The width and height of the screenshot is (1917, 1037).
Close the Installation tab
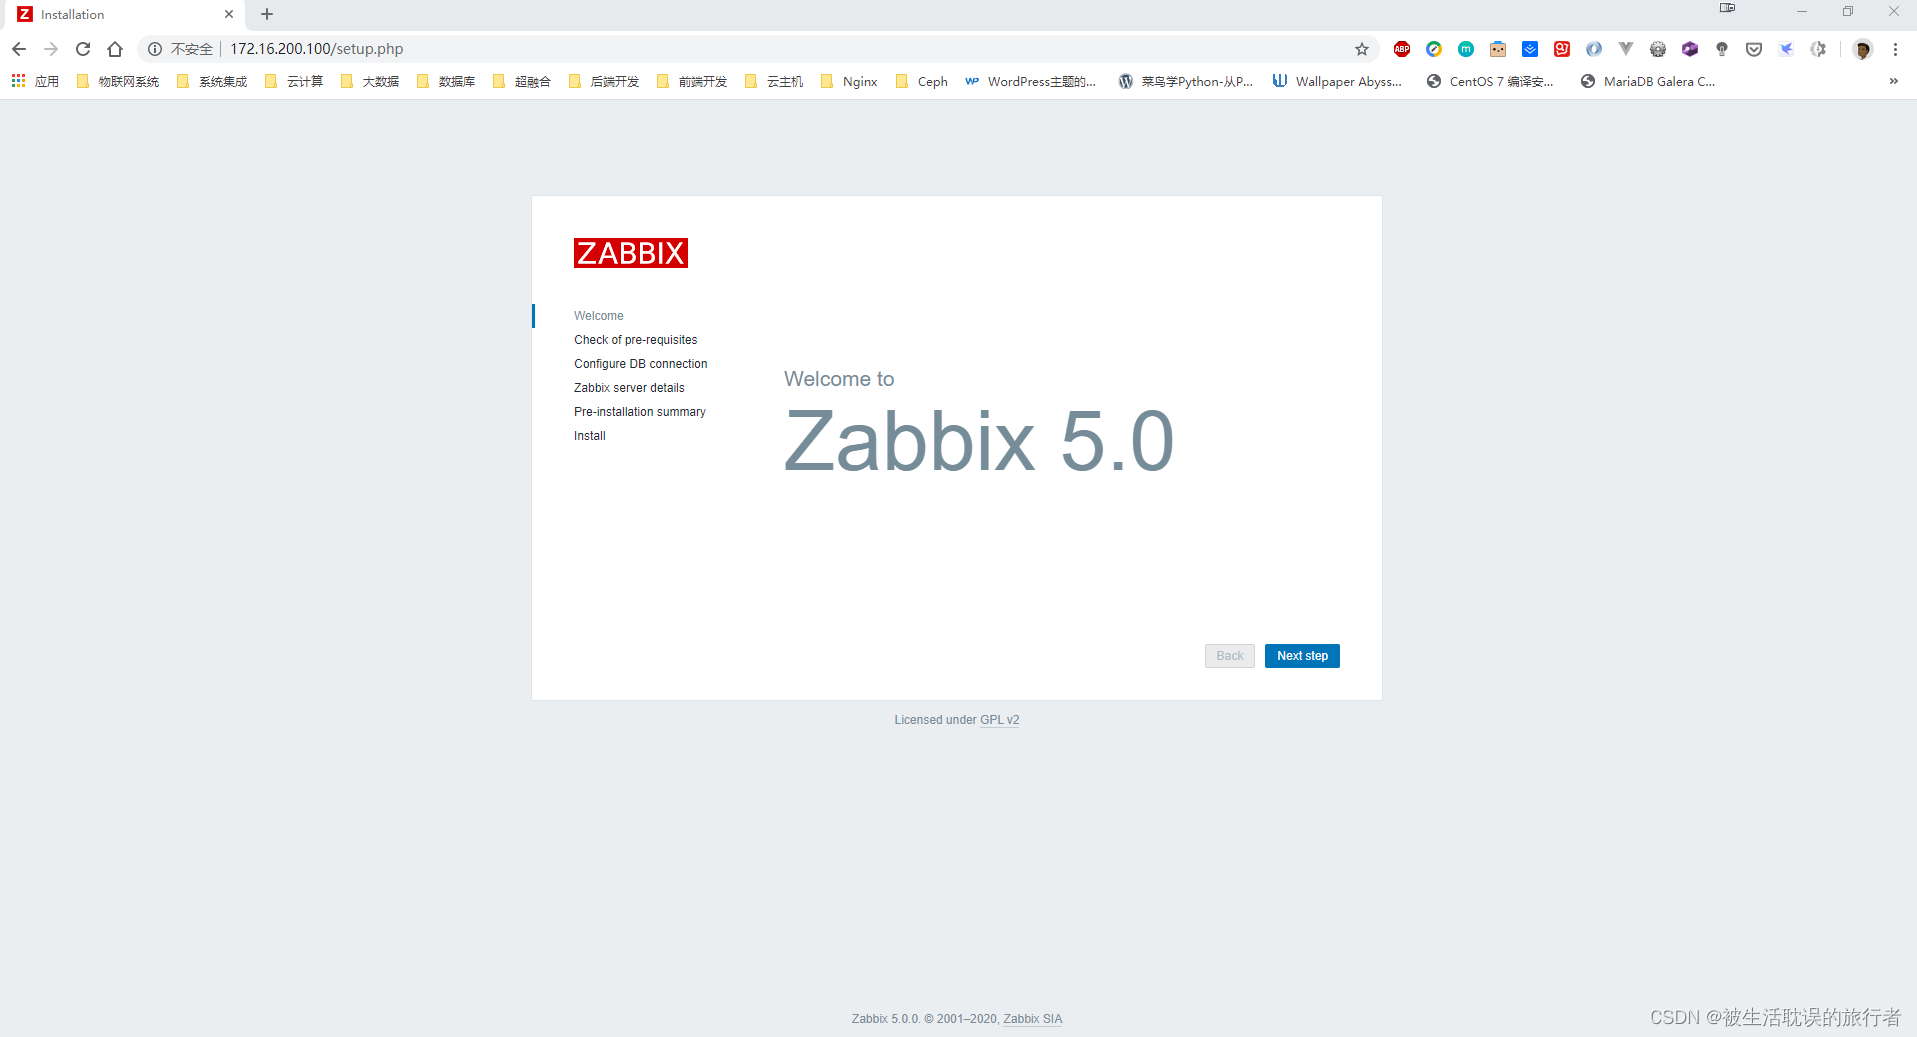(229, 14)
